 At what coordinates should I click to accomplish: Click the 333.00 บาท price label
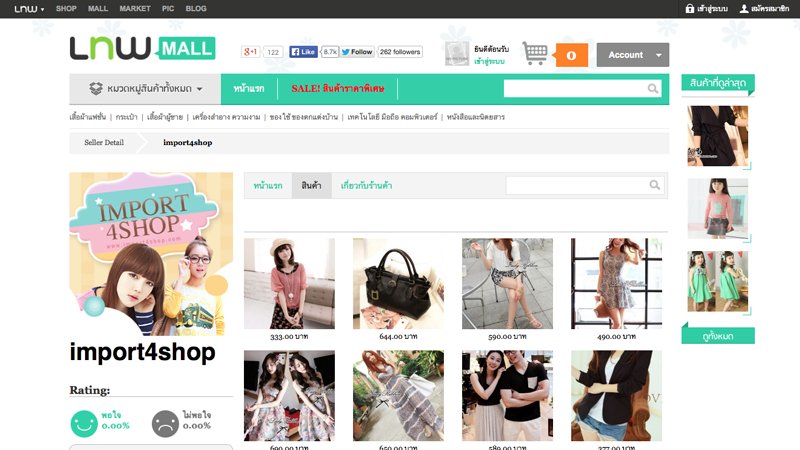click(289, 337)
